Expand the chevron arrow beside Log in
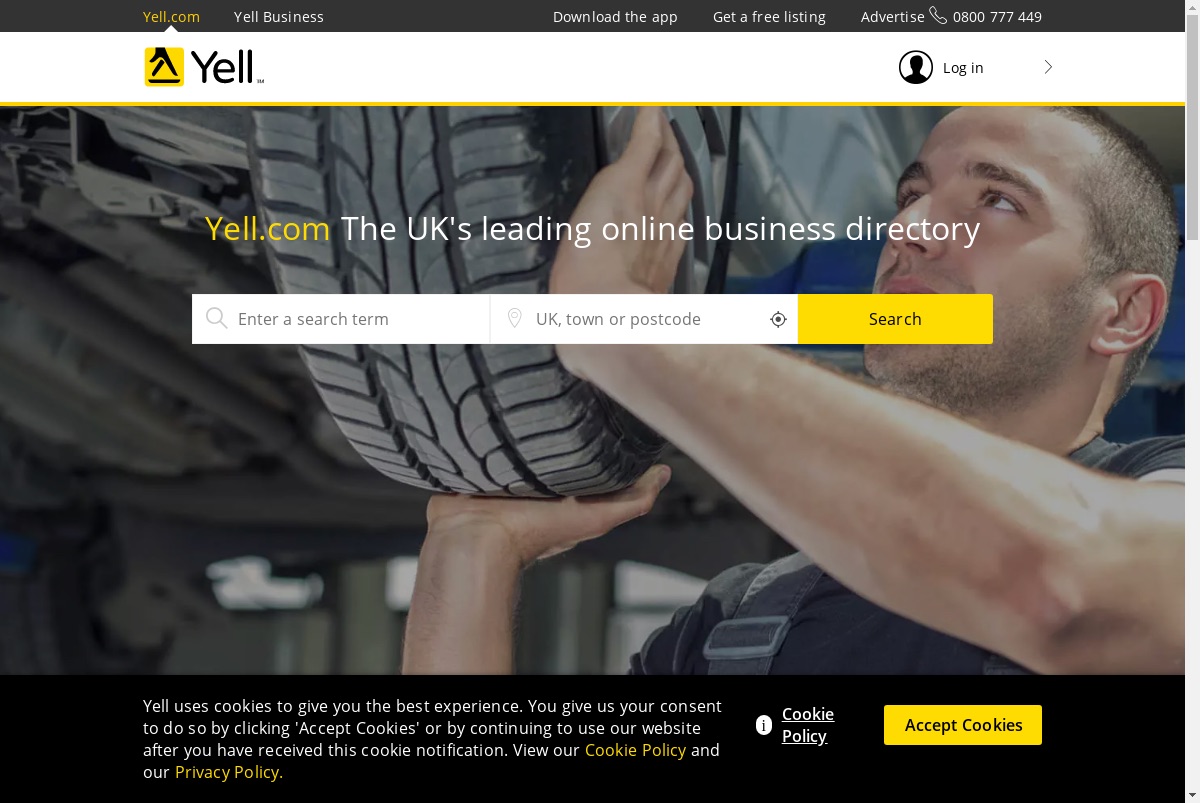Image resolution: width=1200 pixels, height=803 pixels. (x=1048, y=67)
